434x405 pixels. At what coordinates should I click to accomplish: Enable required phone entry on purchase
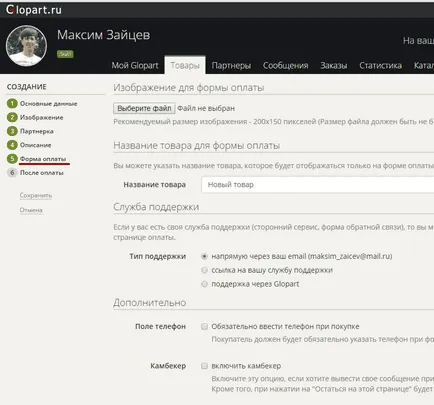[204, 326]
